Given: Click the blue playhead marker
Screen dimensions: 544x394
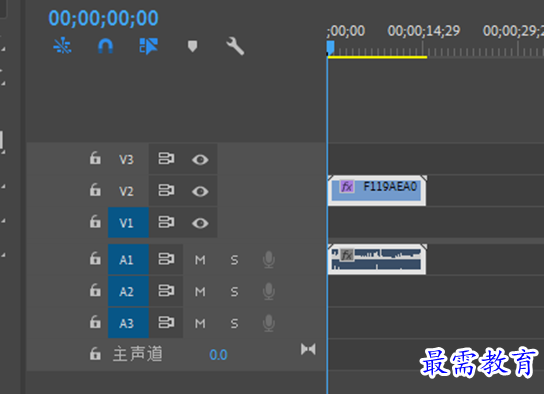Looking at the screenshot, I should [330, 48].
